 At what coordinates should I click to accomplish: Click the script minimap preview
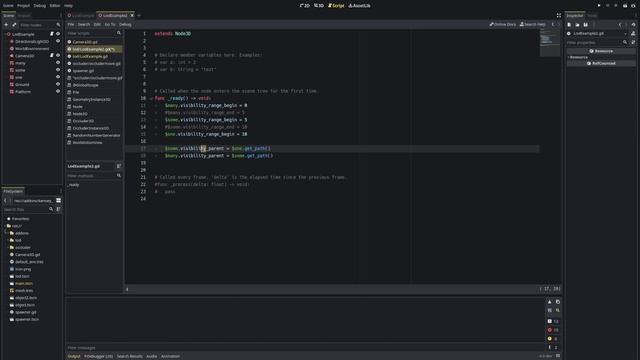550,44
